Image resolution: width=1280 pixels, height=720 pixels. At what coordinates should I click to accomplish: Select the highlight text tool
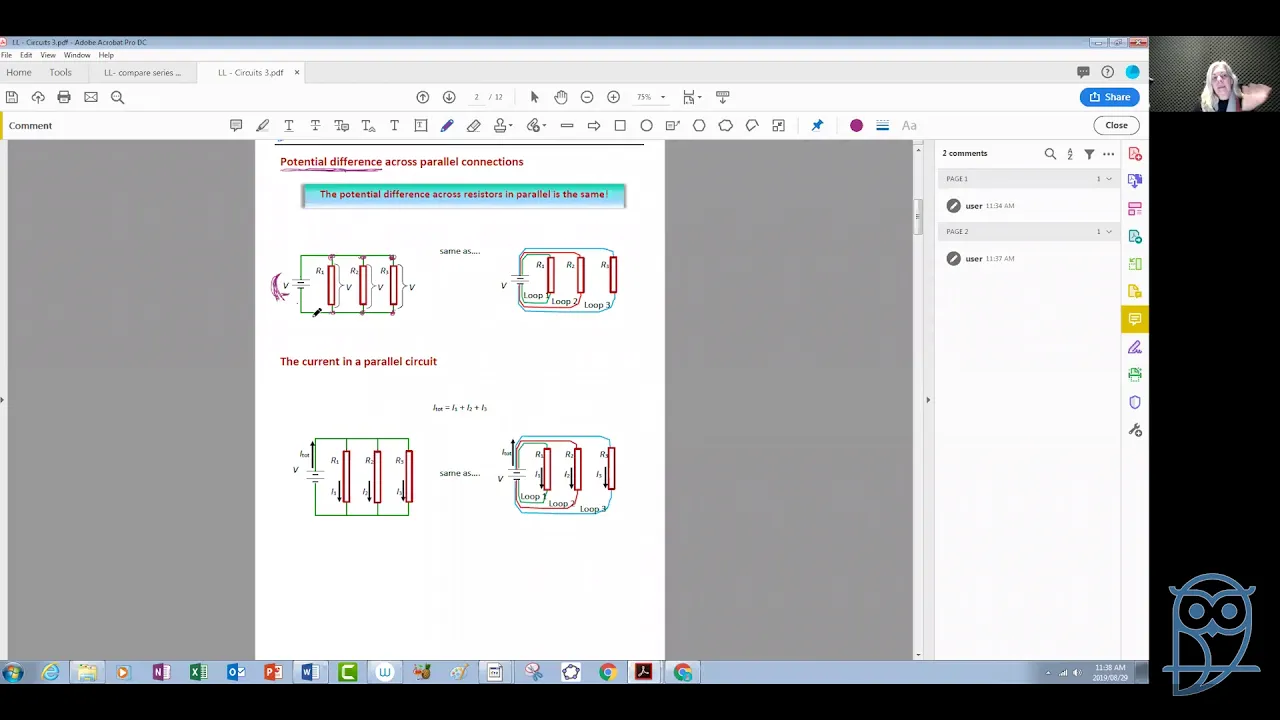[263, 125]
